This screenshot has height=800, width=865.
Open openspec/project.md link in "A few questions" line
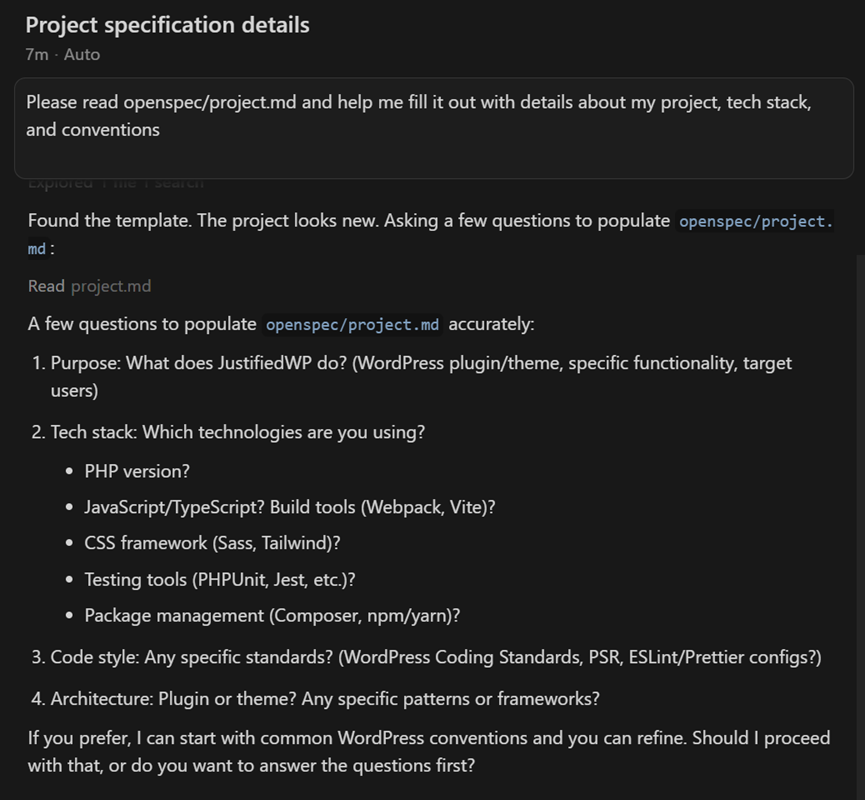click(x=352, y=325)
